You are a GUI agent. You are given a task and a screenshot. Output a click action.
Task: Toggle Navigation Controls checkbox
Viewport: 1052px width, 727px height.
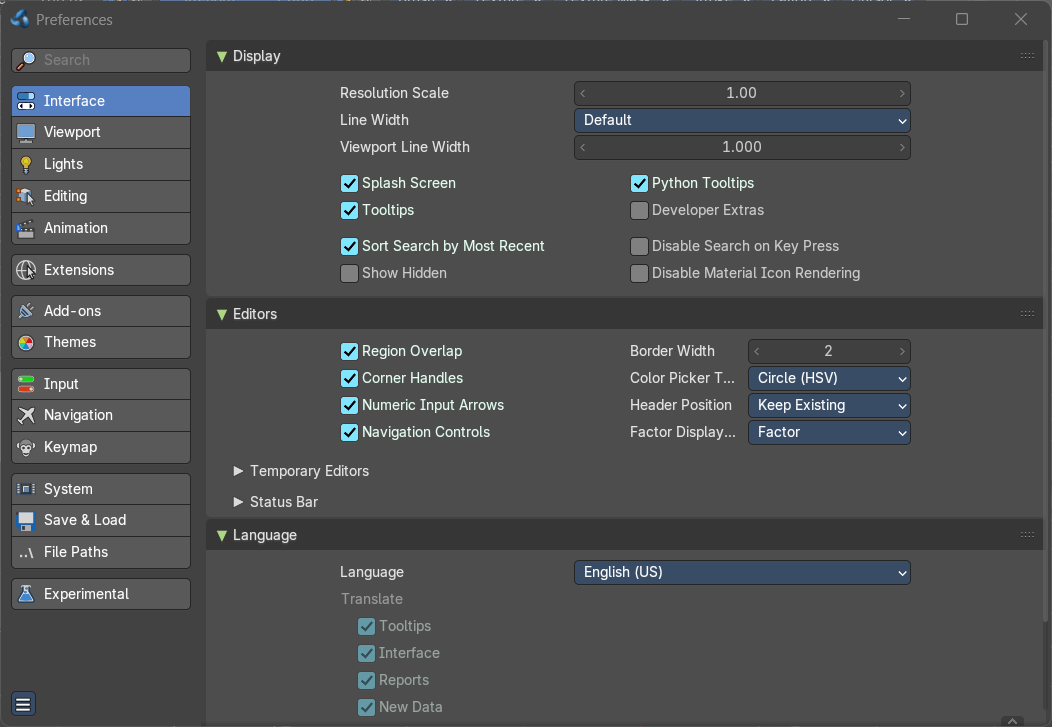(x=350, y=432)
